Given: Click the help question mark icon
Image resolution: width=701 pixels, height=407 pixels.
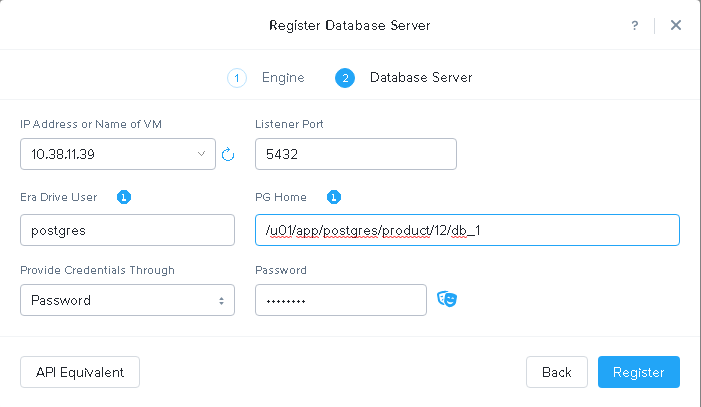Looking at the screenshot, I should point(634,25).
